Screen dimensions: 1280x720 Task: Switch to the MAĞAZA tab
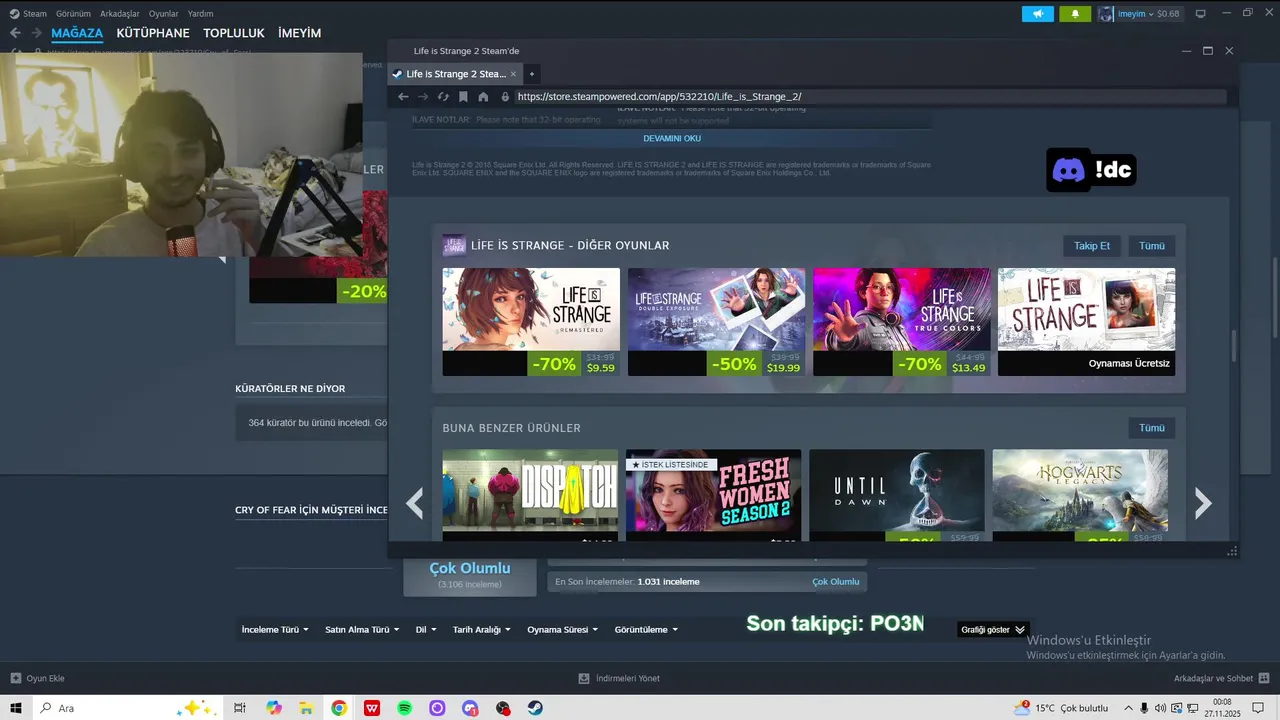click(x=77, y=33)
